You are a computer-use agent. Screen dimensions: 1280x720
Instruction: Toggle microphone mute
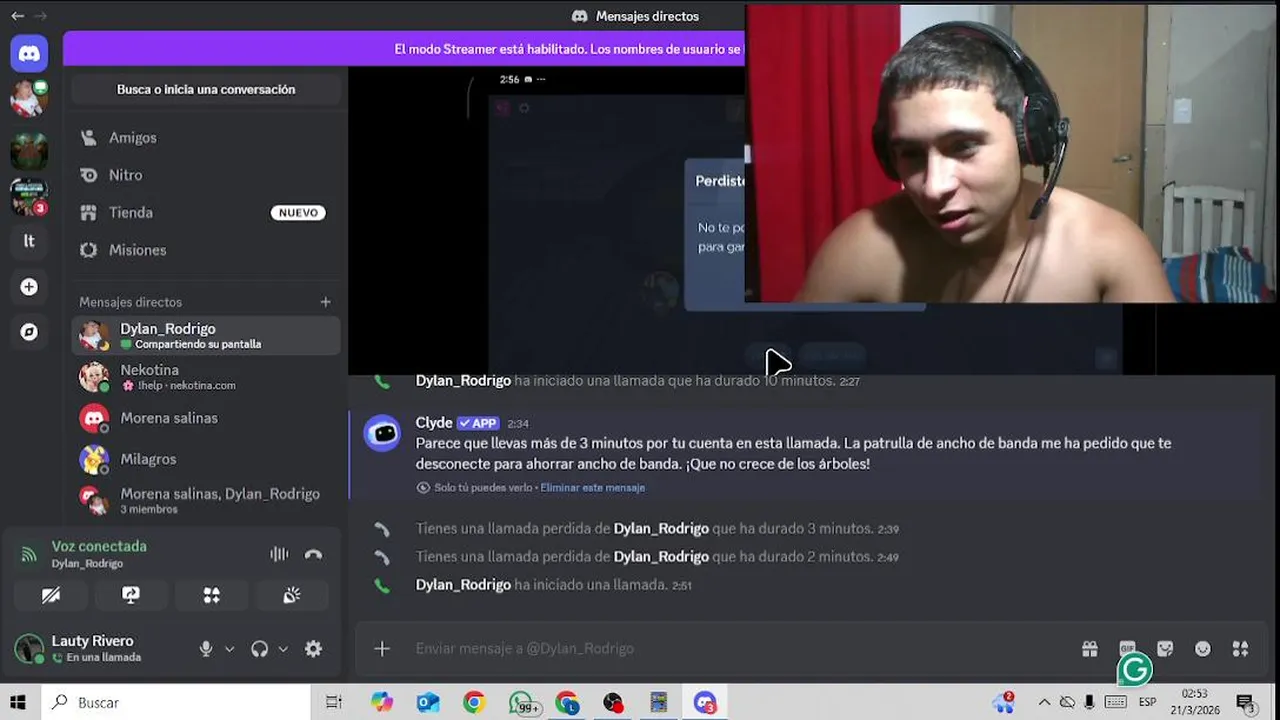click(x=206, y=649)
